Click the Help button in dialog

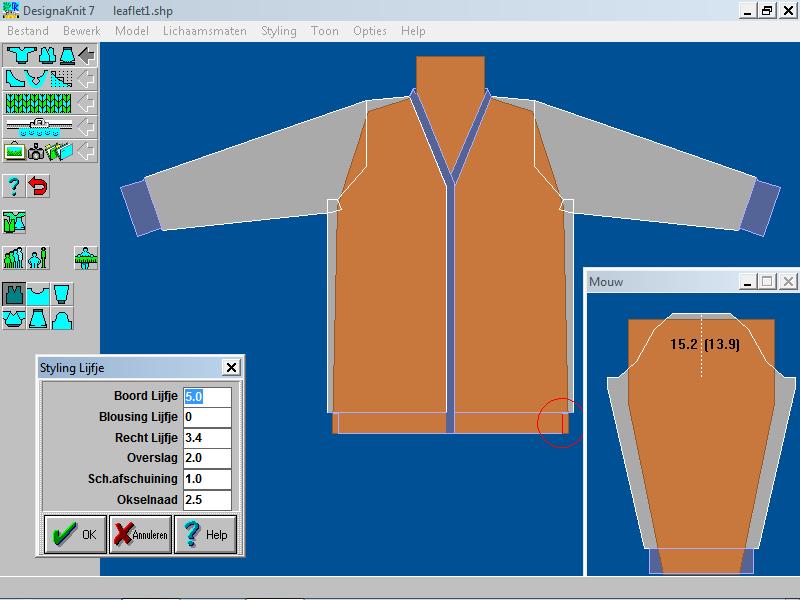point(205,534)
